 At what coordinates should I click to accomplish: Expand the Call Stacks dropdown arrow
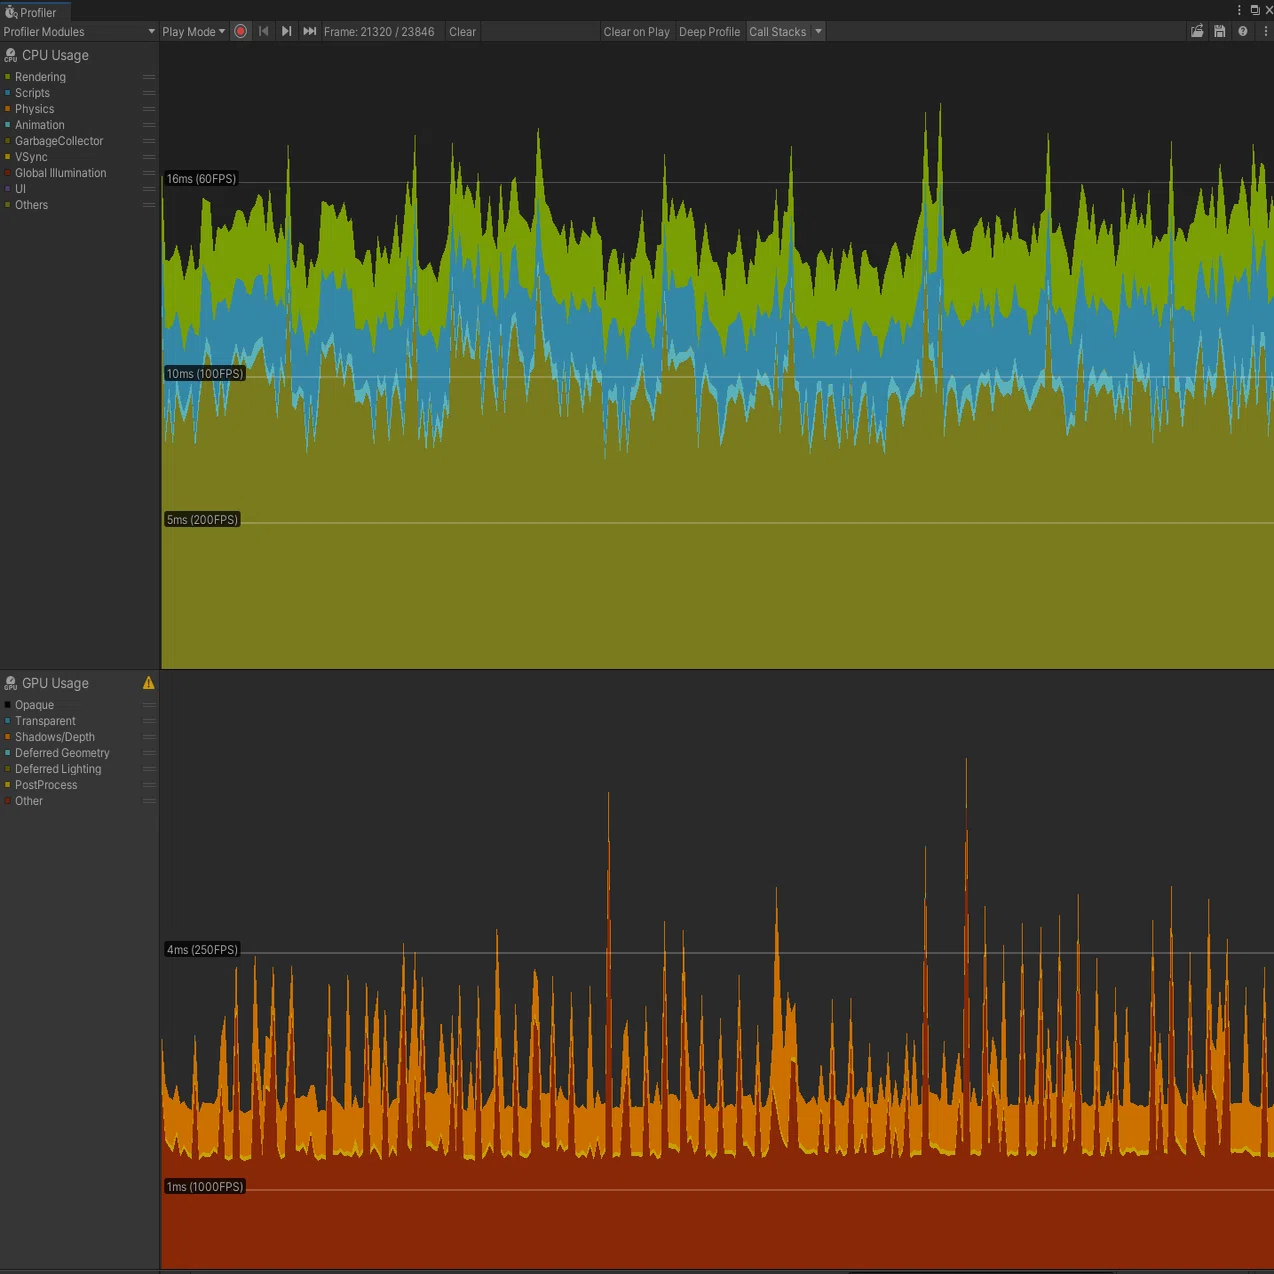pyautogui.click(x=818, y=32)
